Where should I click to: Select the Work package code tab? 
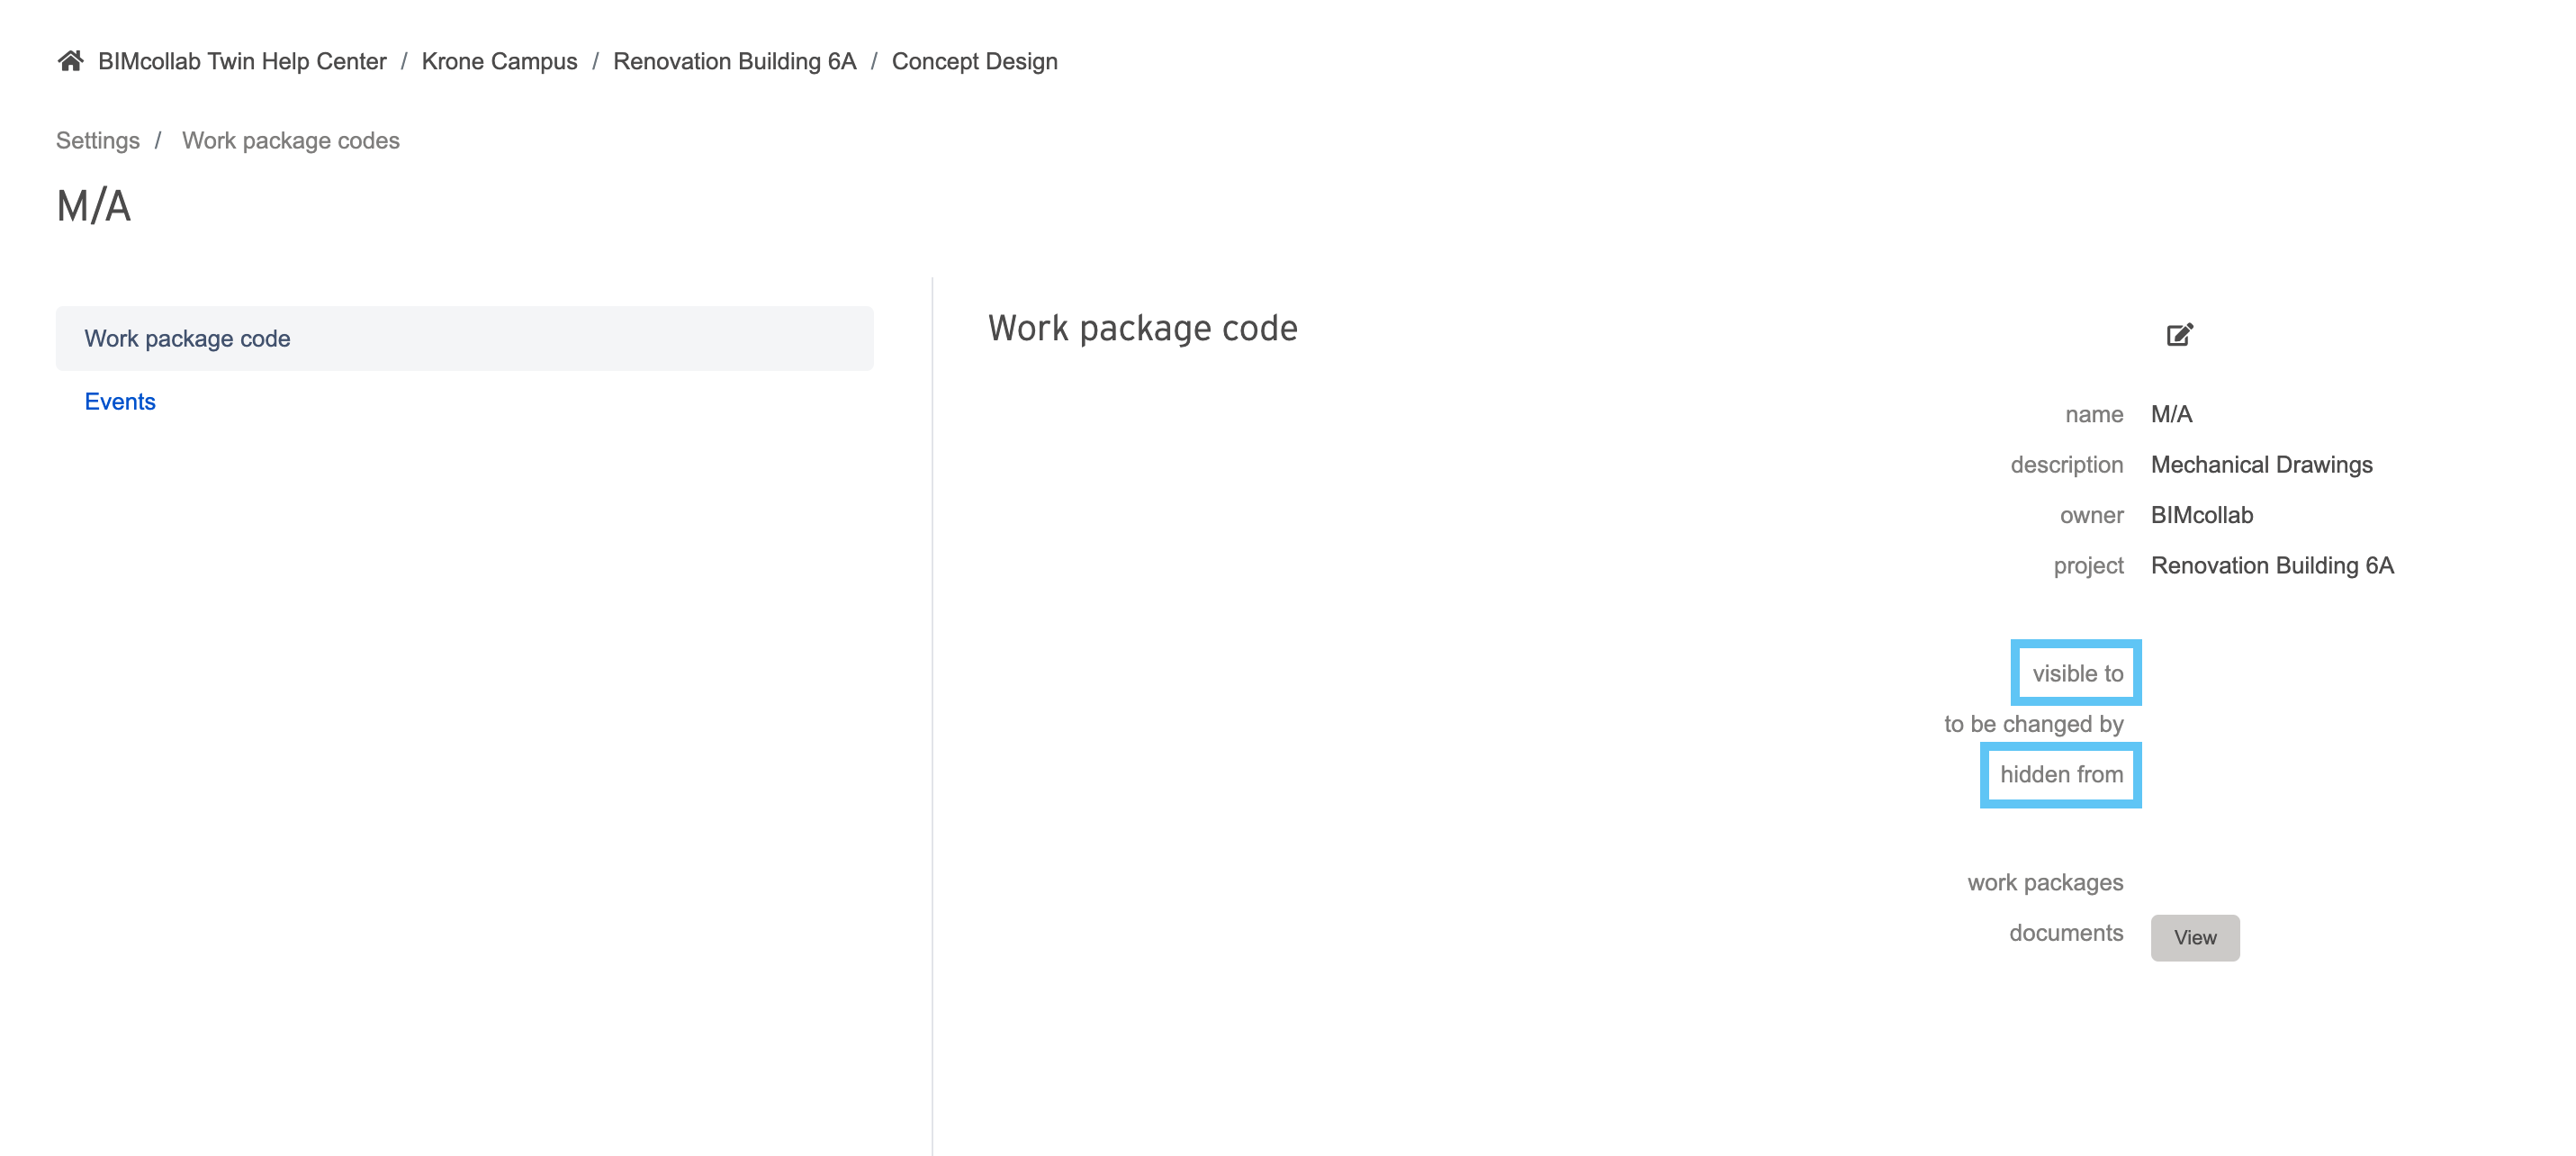point(465,339)
